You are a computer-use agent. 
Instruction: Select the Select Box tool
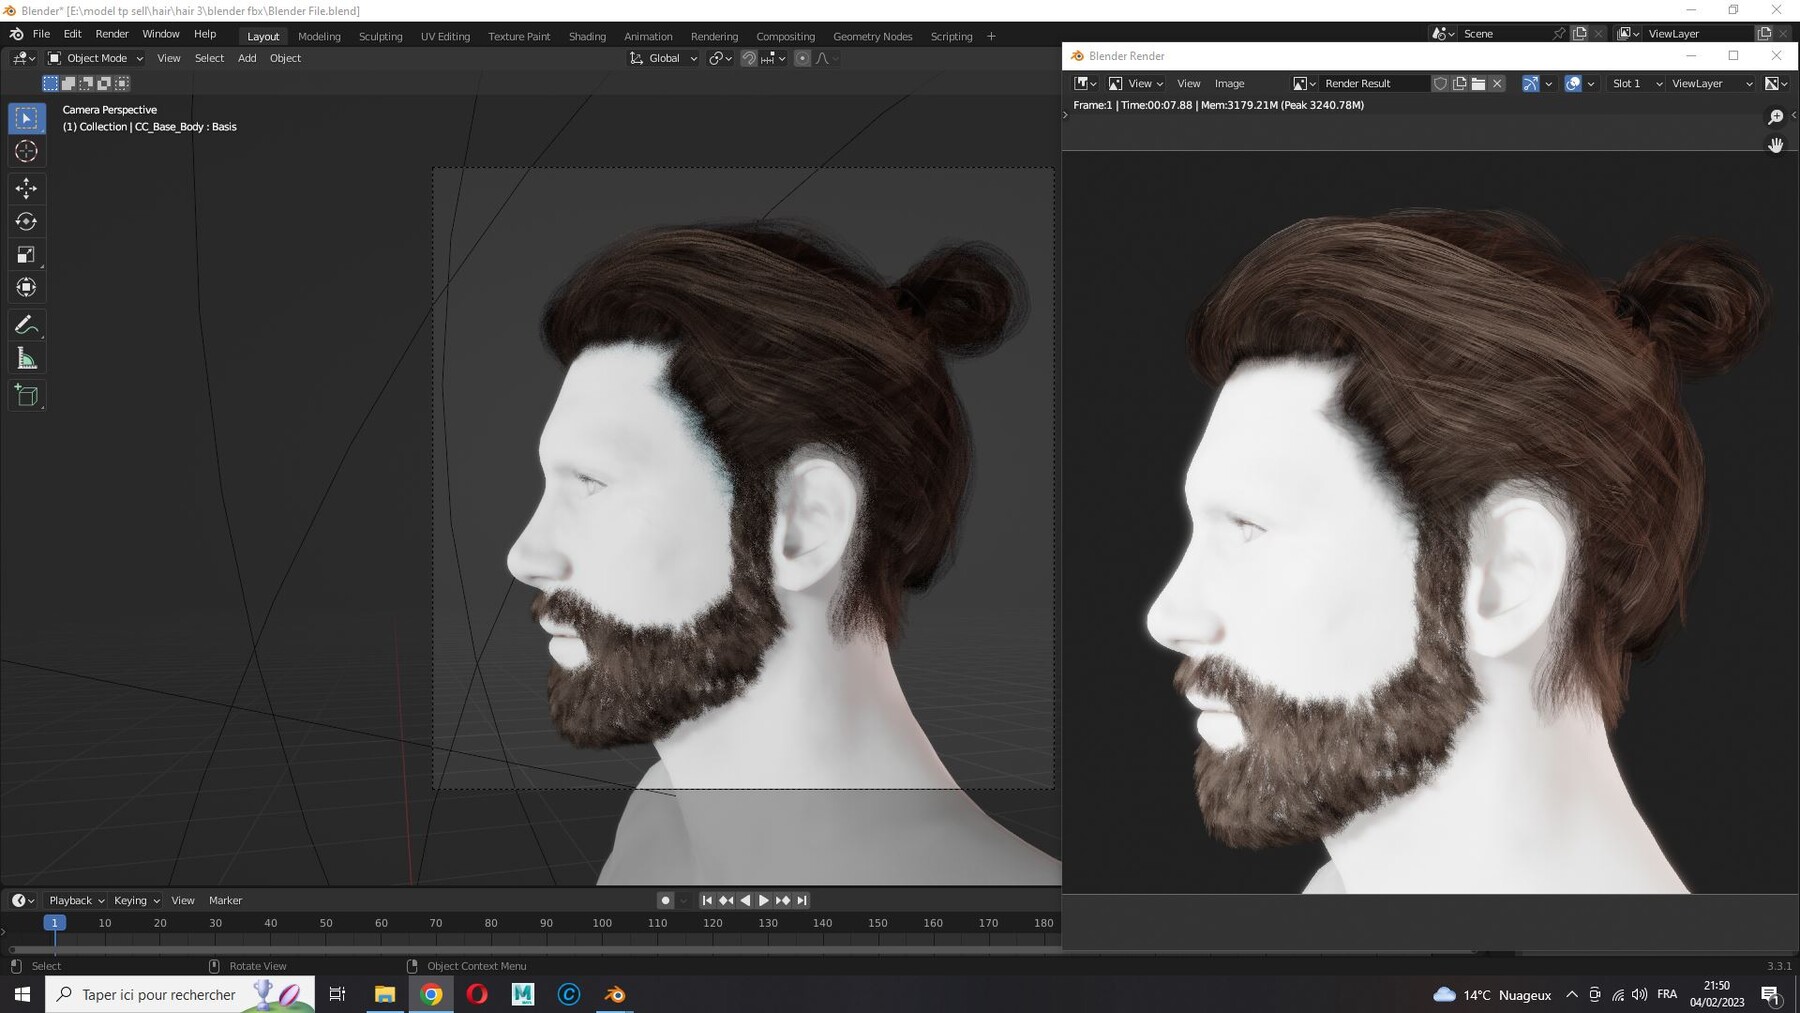point(27,118)
